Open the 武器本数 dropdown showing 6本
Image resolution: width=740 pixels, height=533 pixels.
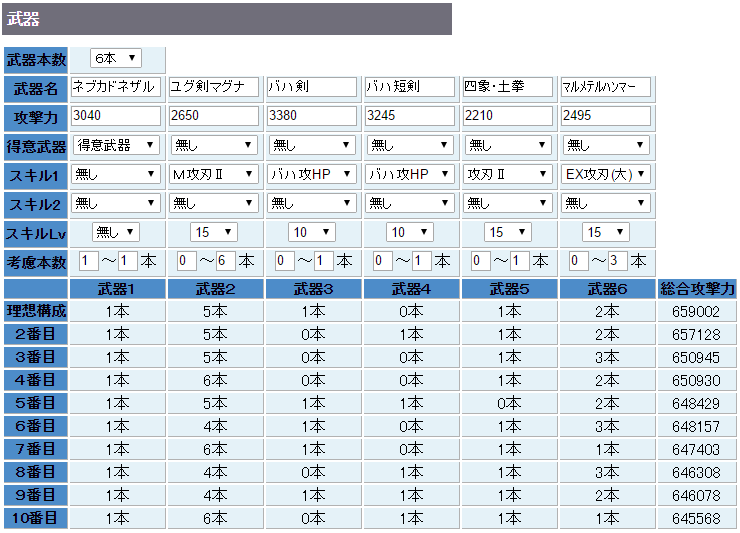[116, 59]
